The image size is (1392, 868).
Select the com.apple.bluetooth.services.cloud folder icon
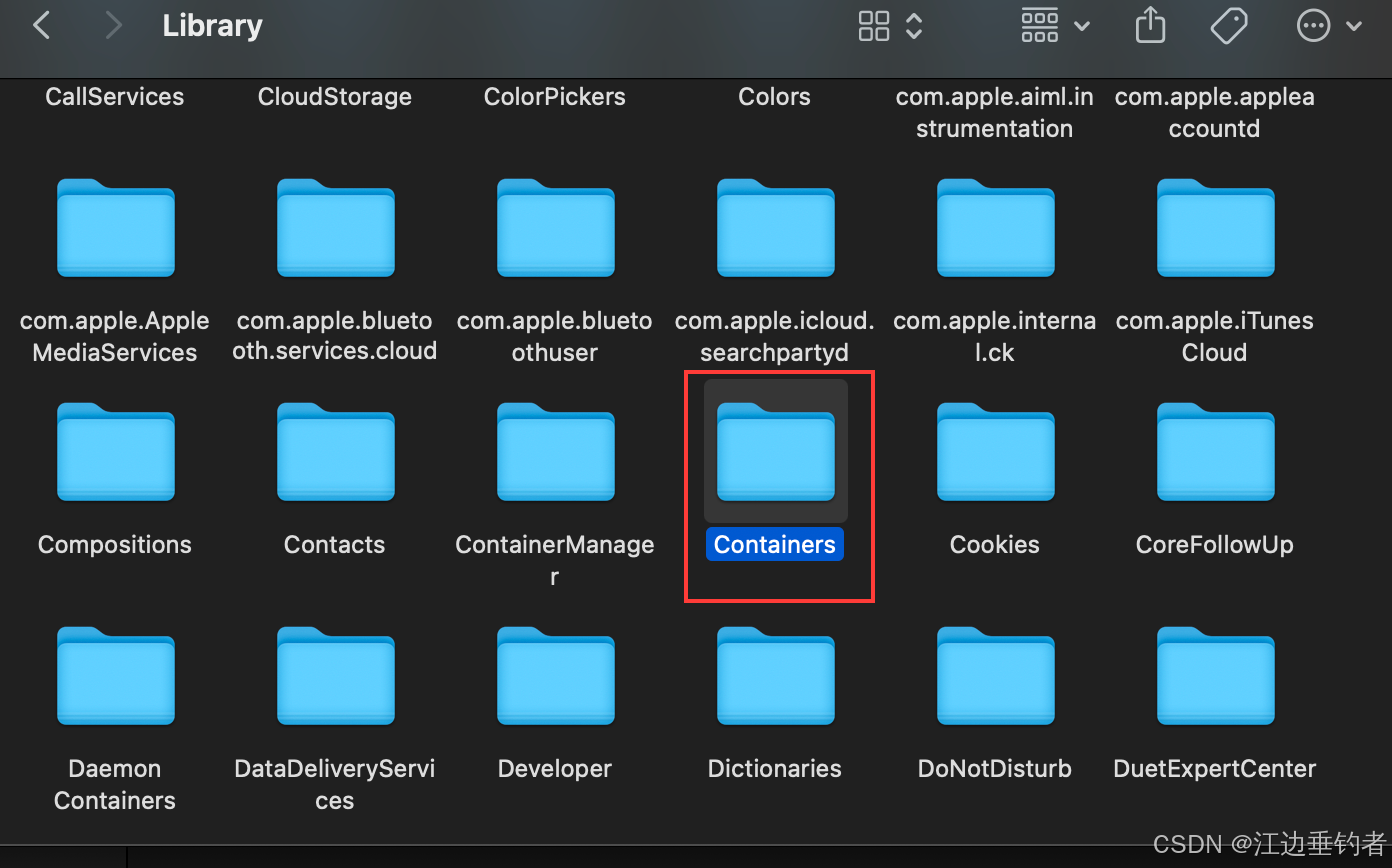(x=336, y=227)
